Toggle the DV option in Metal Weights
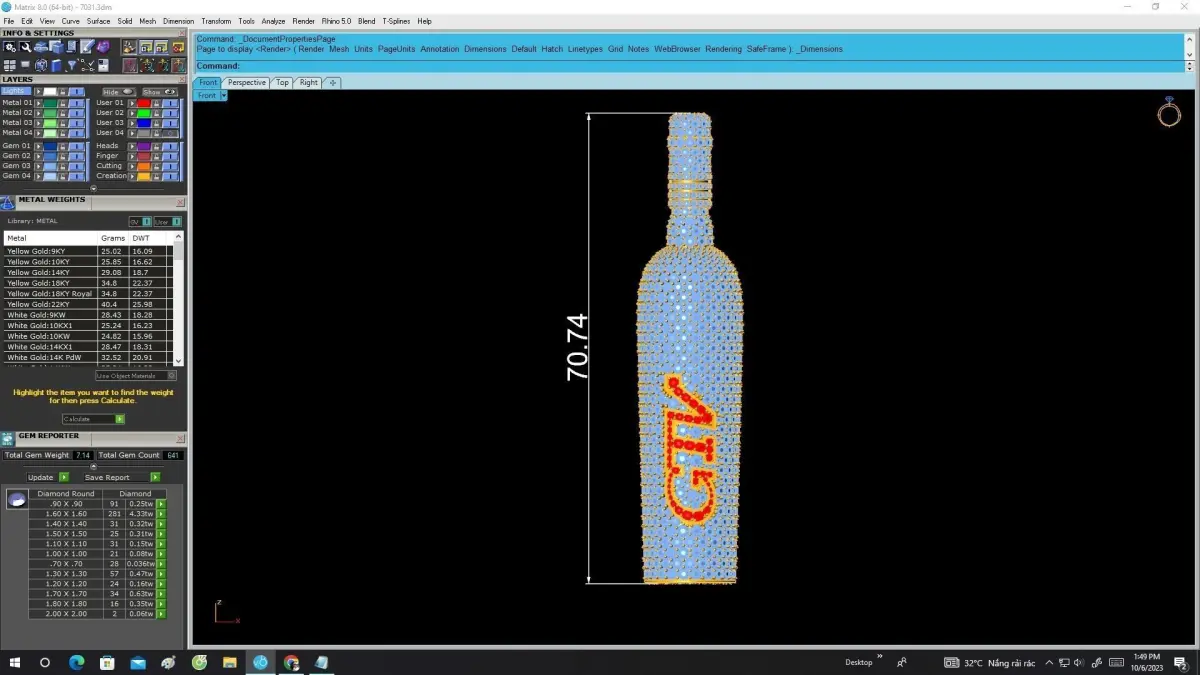Viewport: 1200px width, 675px height. point(140,222)
